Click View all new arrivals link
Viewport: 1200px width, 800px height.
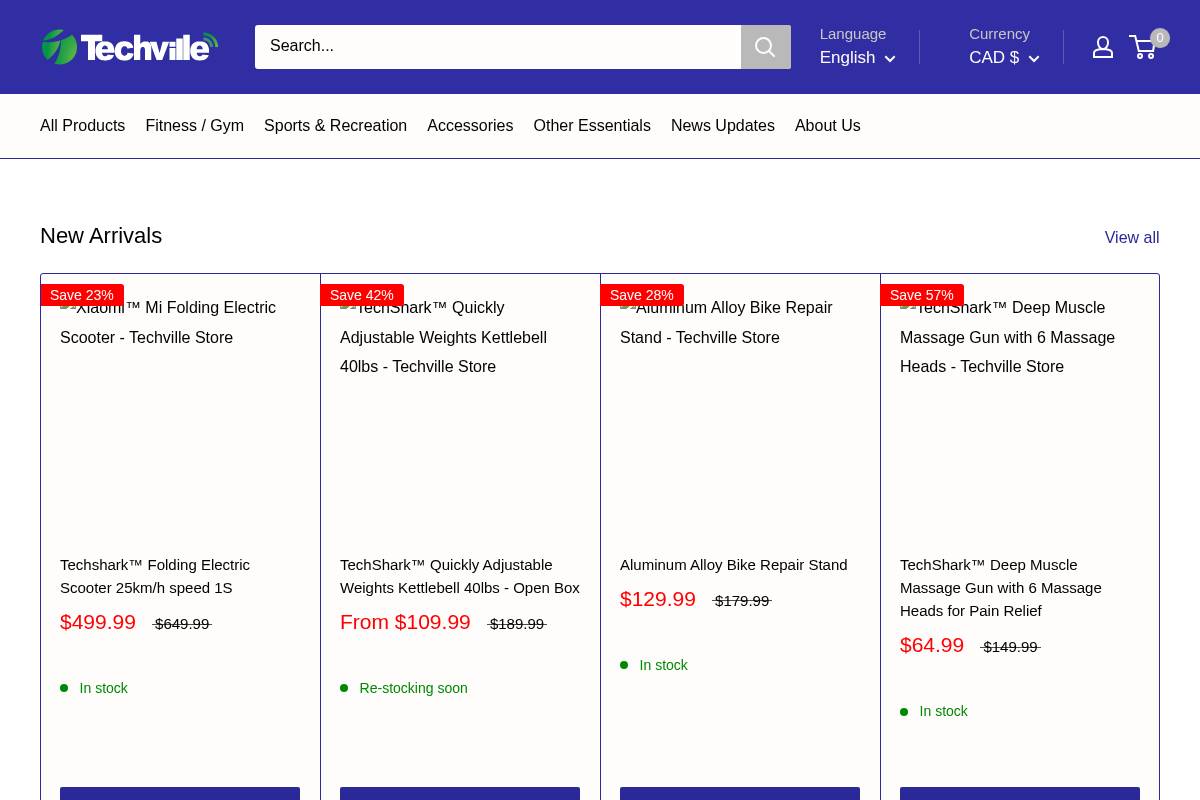pyautogui.click(x=1132, y=237)
